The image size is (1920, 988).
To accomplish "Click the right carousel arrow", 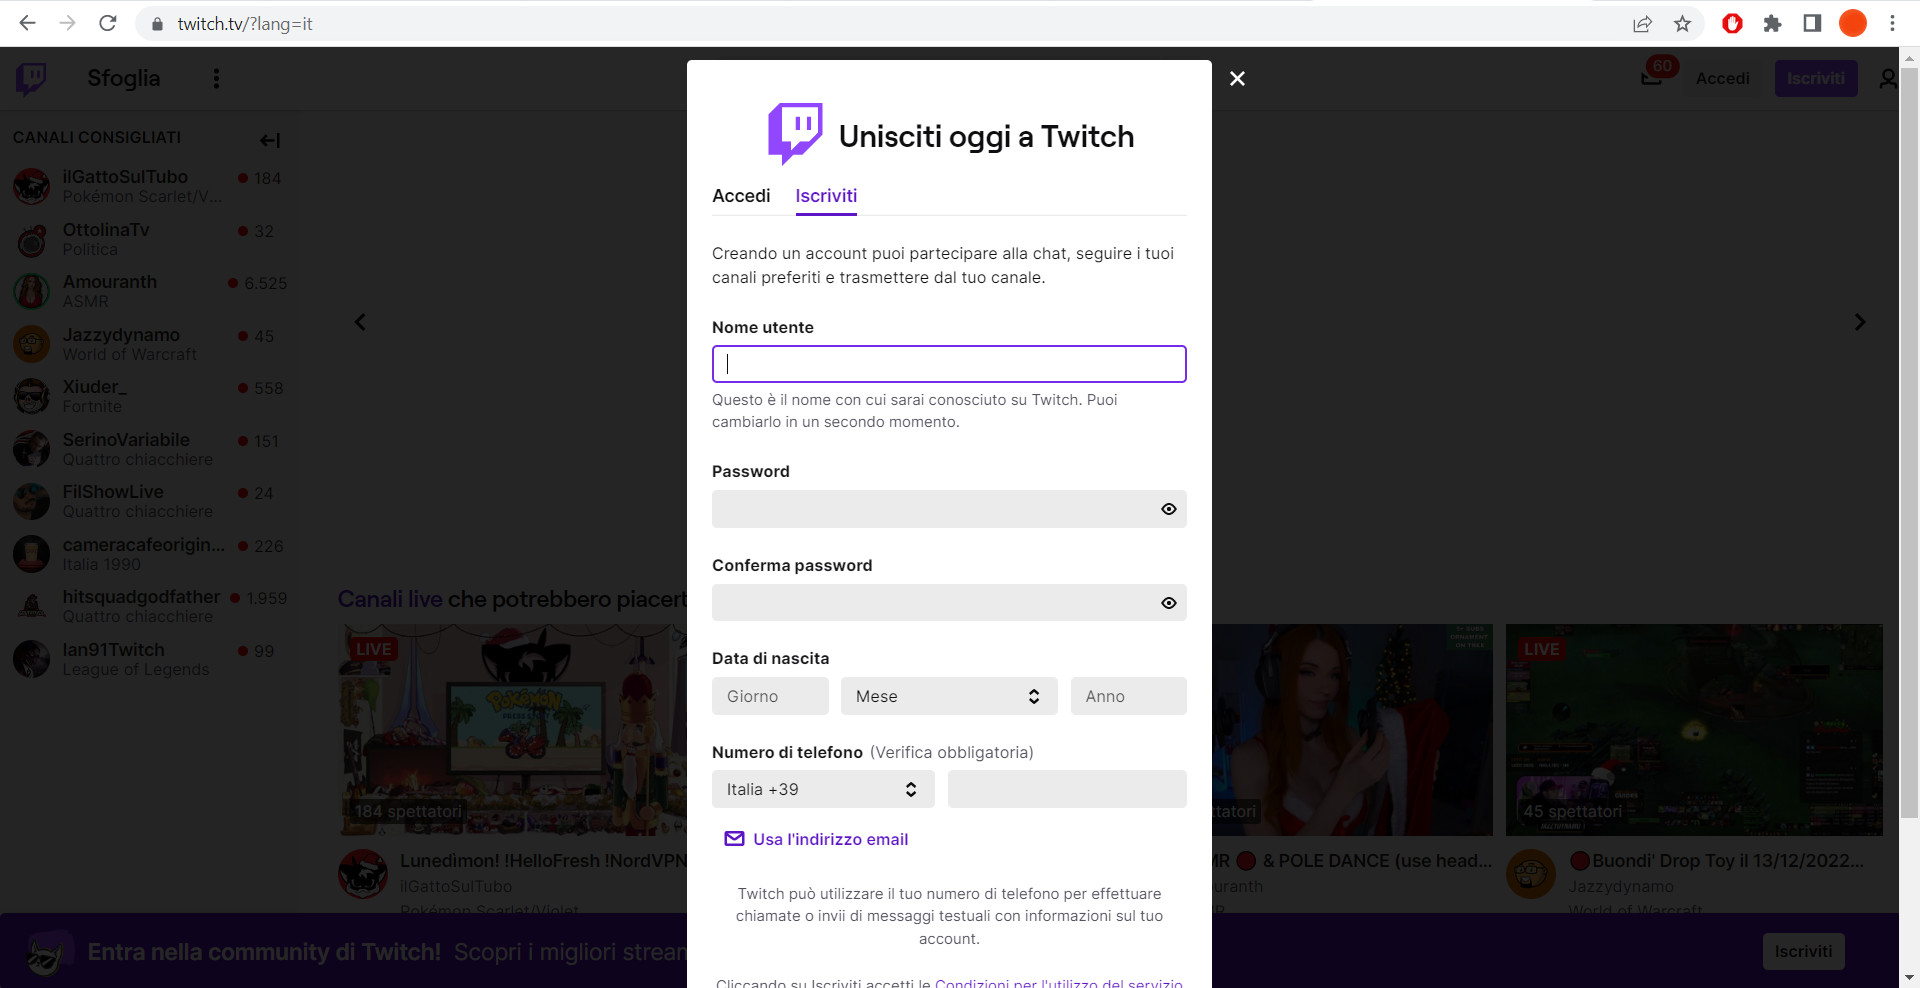I will pos(1860,322).
